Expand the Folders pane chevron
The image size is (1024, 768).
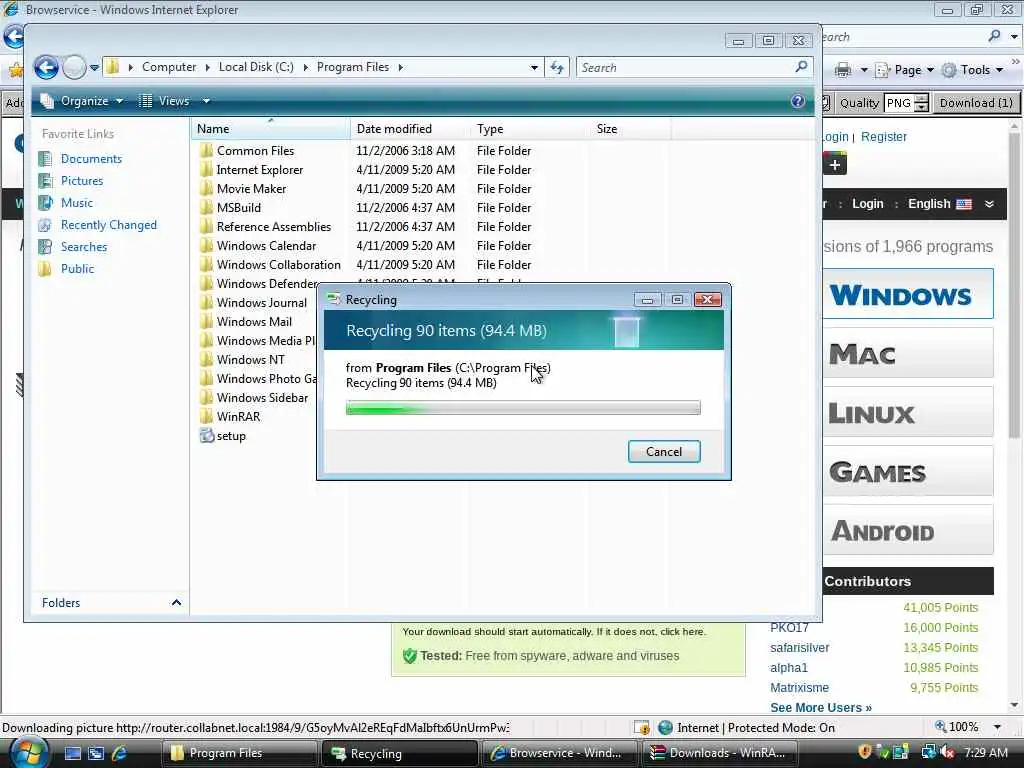[176, 603]
